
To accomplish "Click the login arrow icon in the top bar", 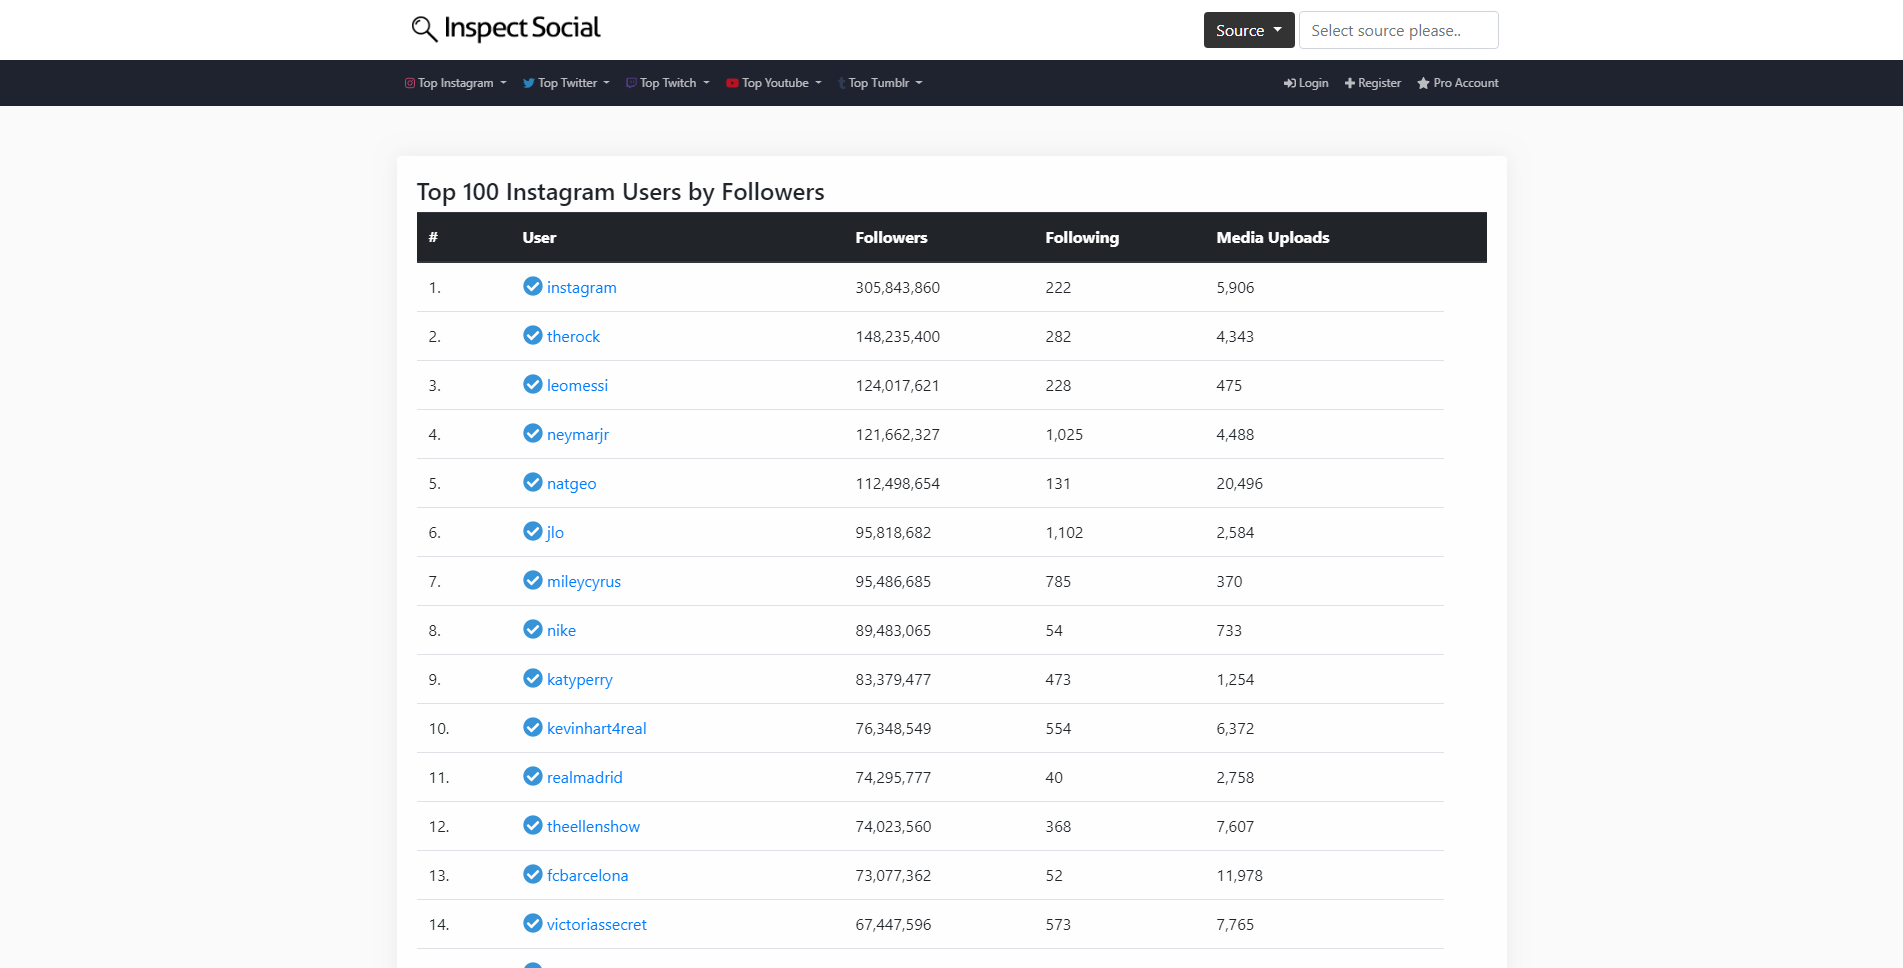I will pos(1288,83).
